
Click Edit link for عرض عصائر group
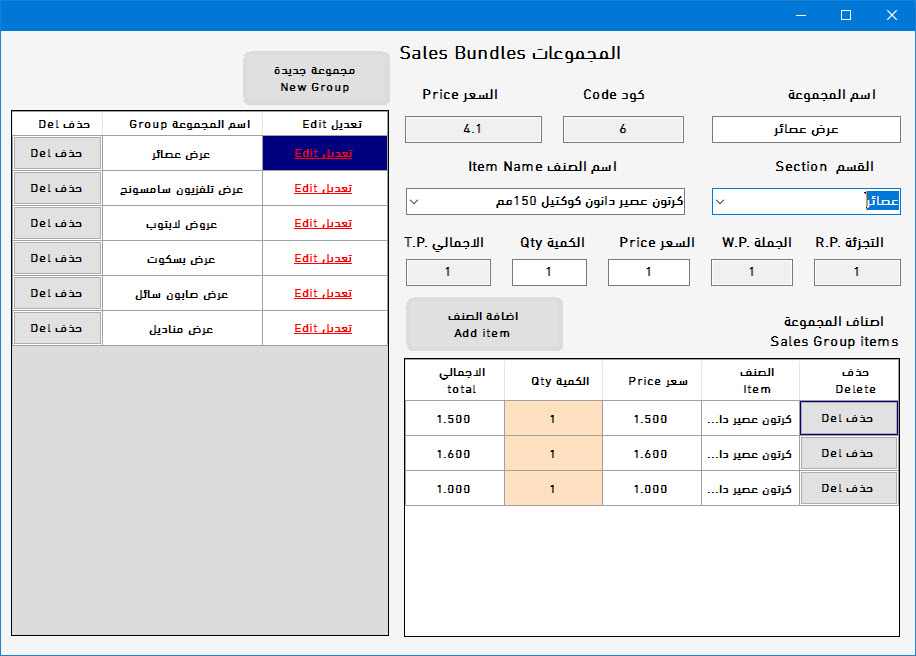(323, 153)
